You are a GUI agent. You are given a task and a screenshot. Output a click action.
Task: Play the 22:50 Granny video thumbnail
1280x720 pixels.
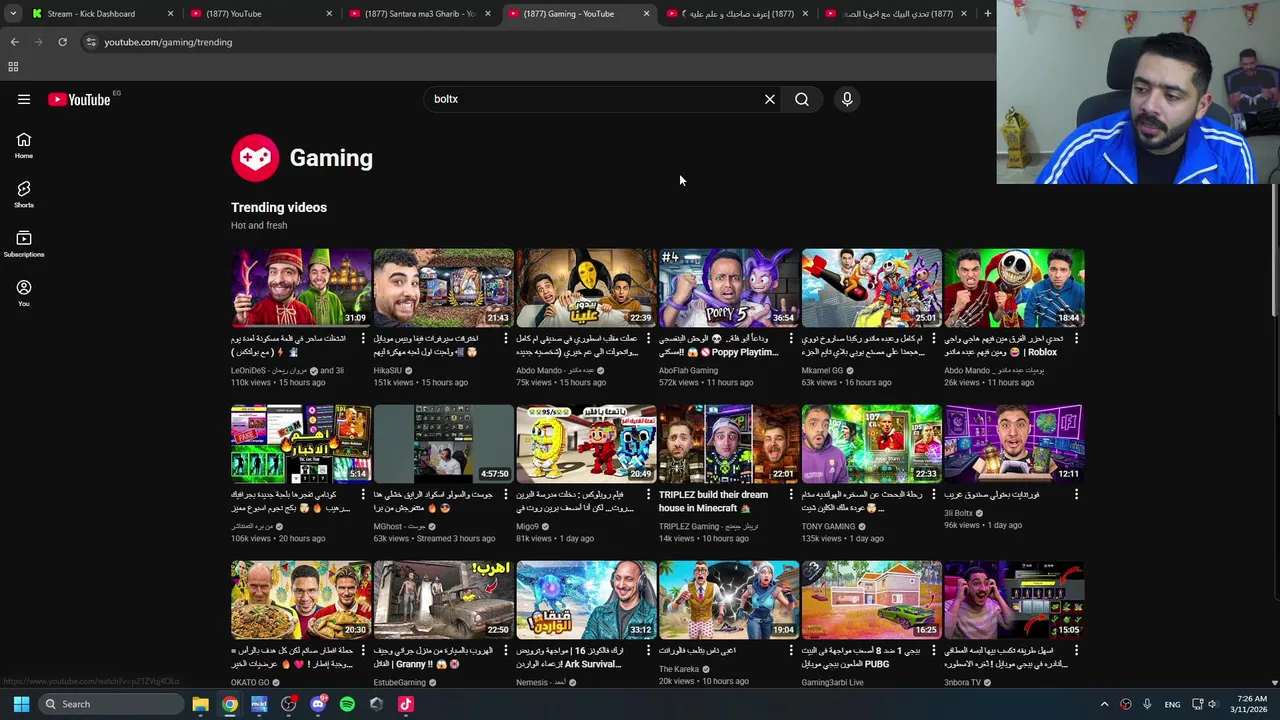pos(443,600)
